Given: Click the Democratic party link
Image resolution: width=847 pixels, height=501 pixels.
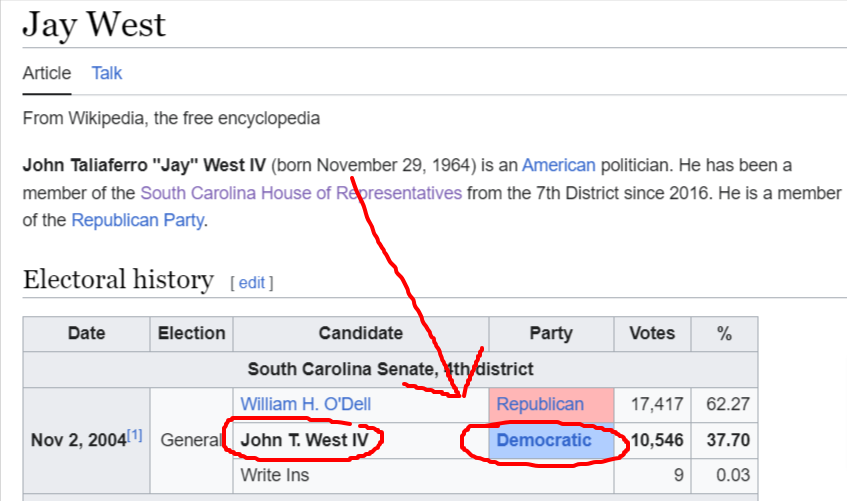Looking at the screenshot, I should [544, 440].
